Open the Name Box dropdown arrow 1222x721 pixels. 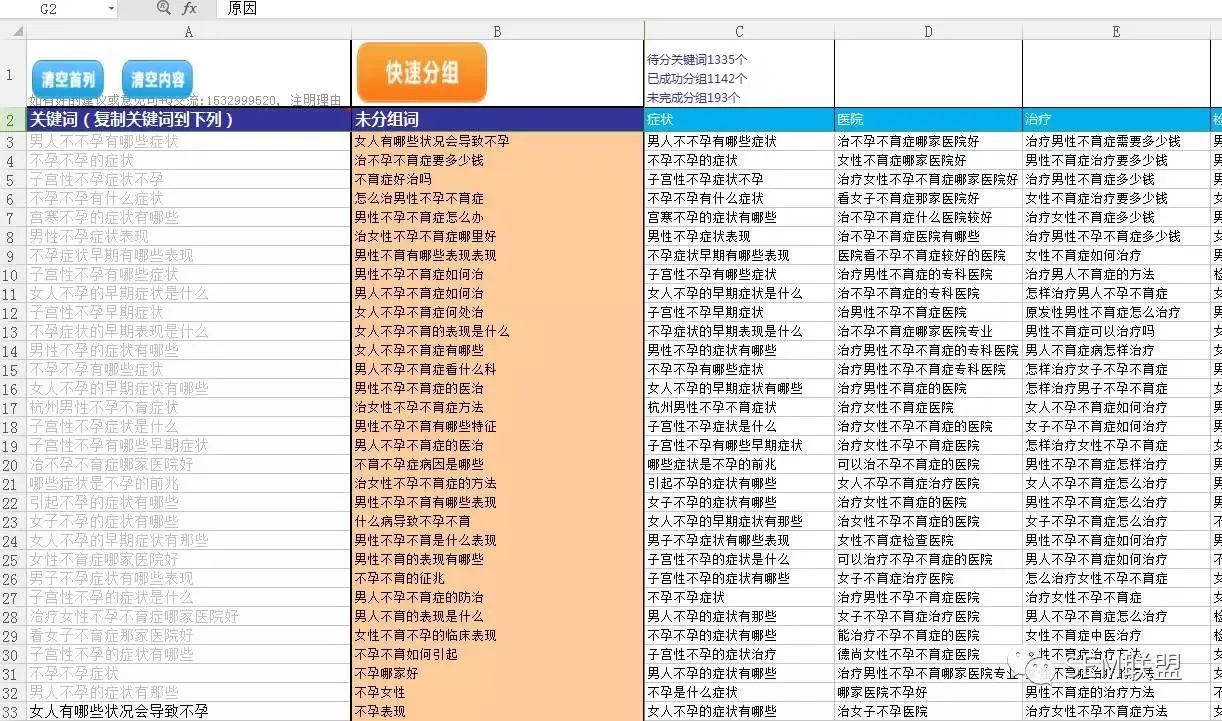[x=111, y=9]
